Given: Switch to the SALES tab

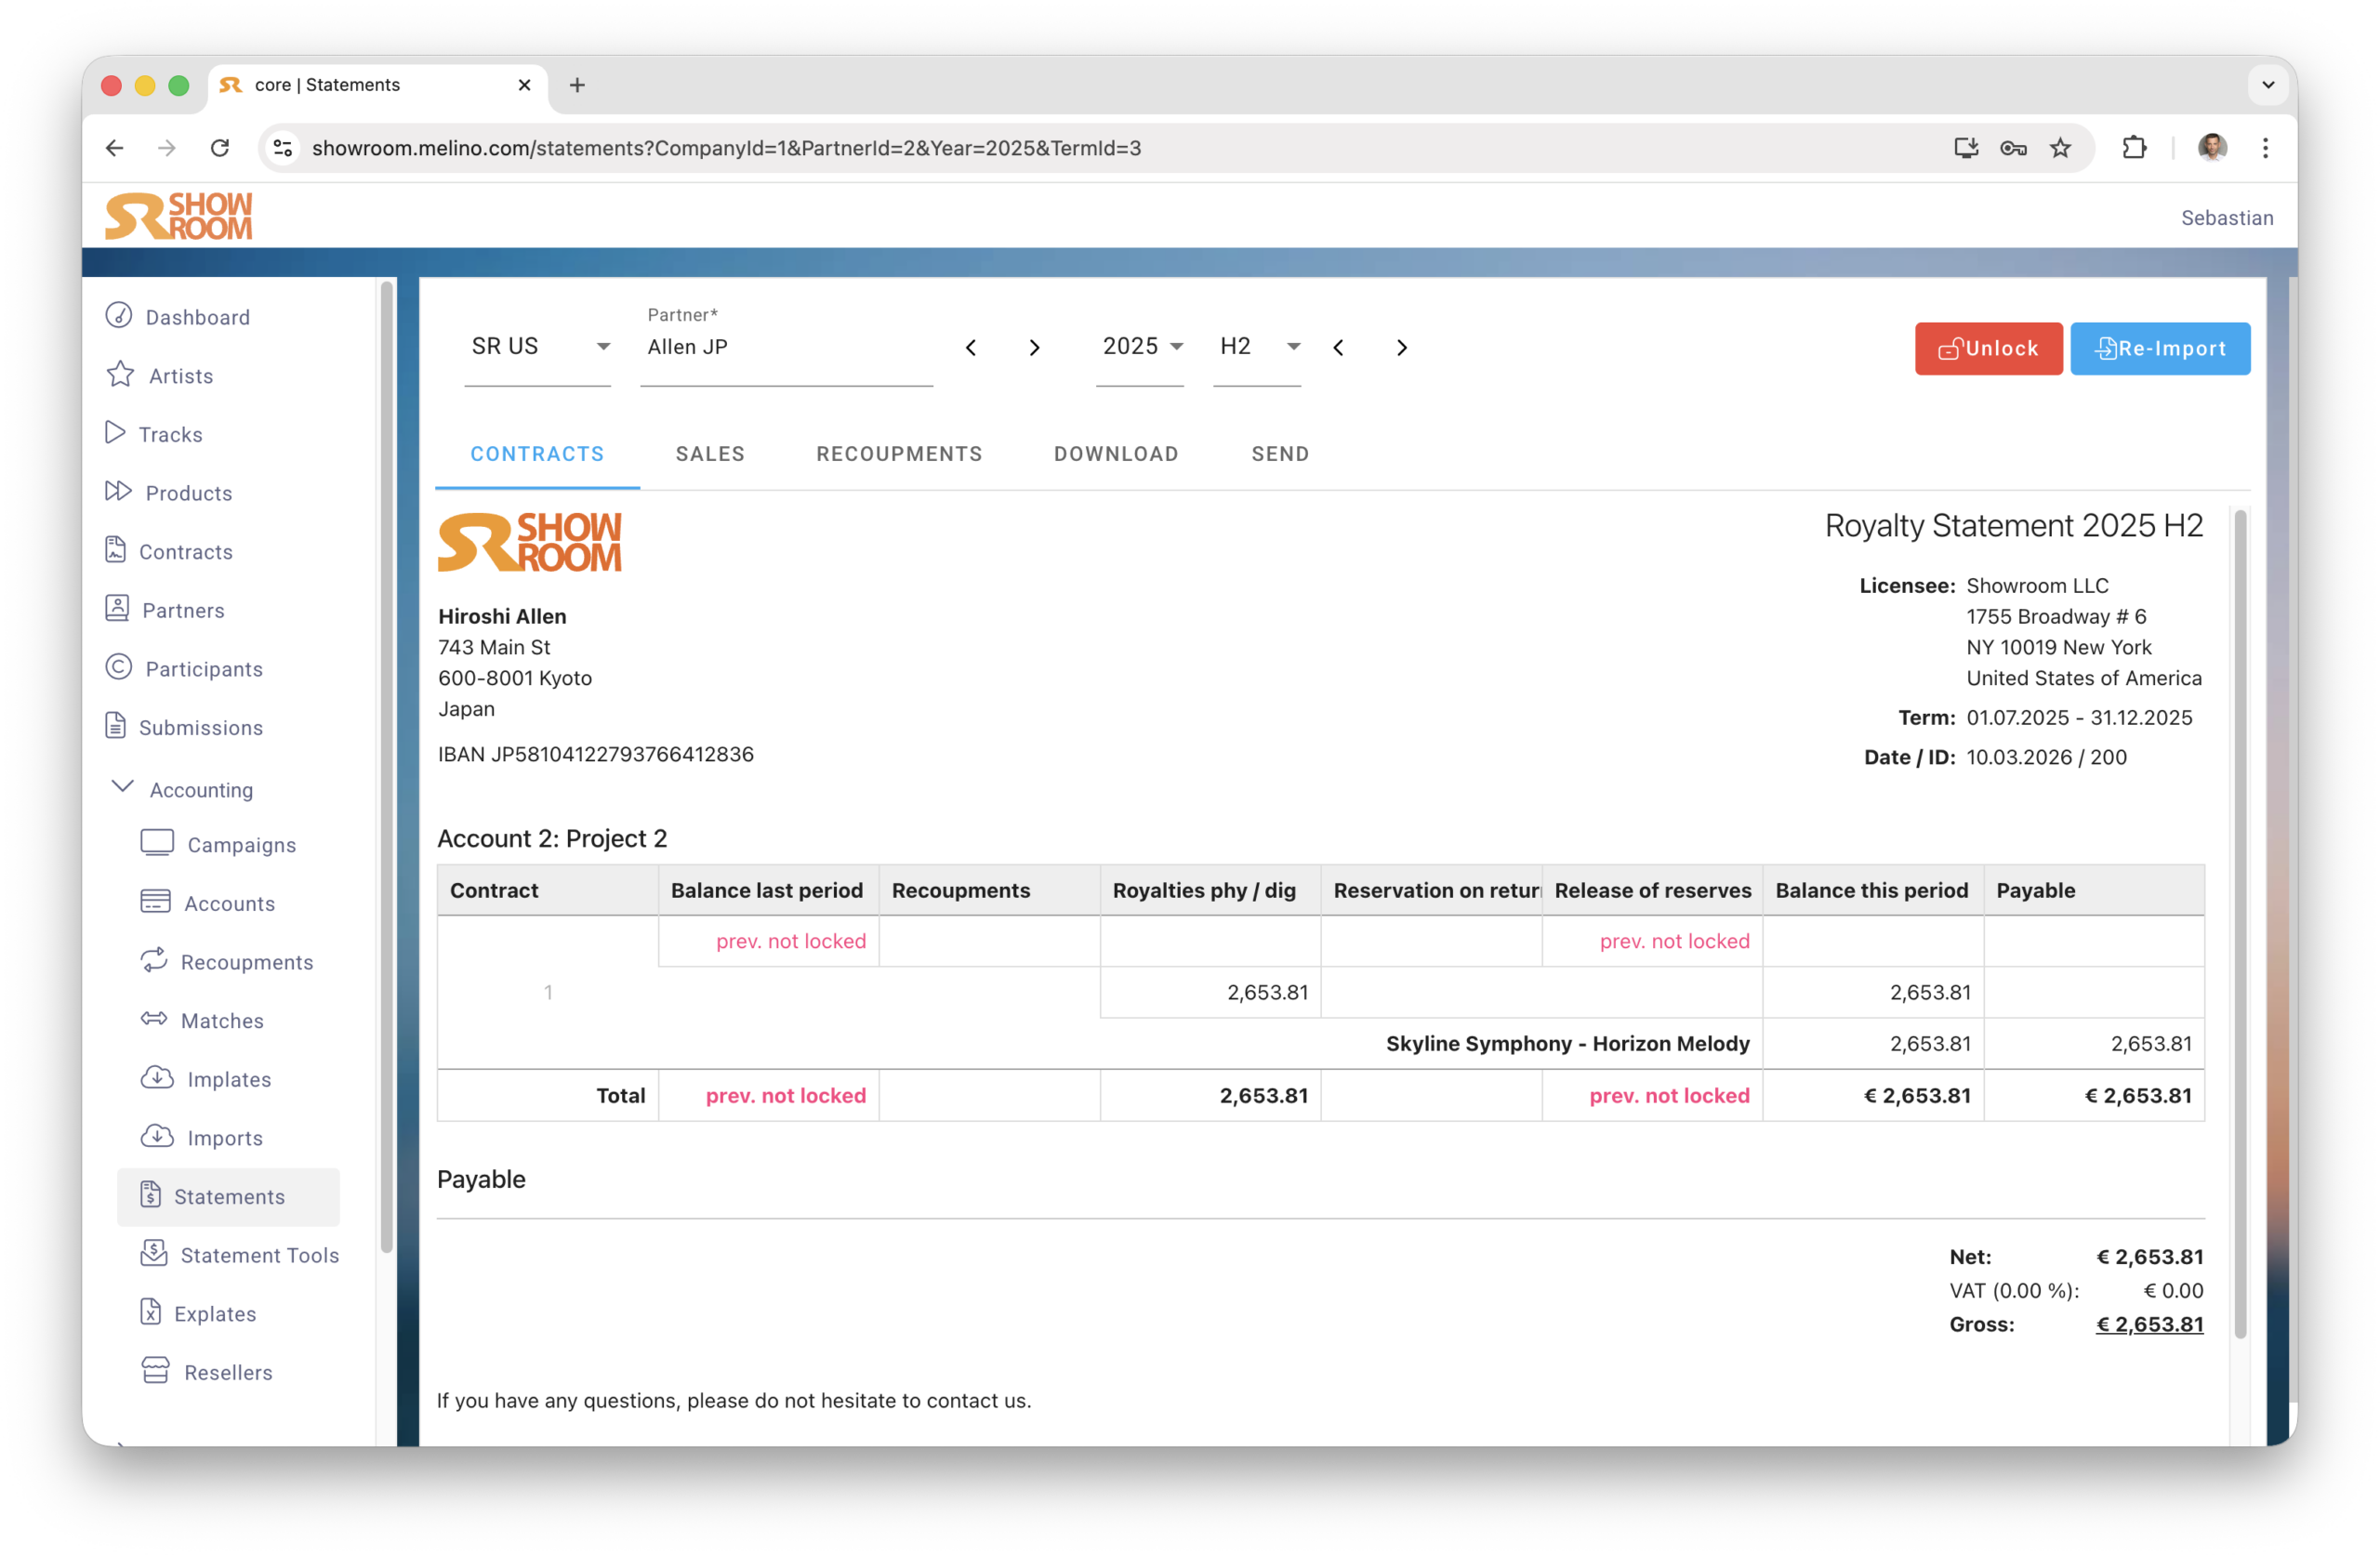Looking at the screenshot, I should (710, 454).
